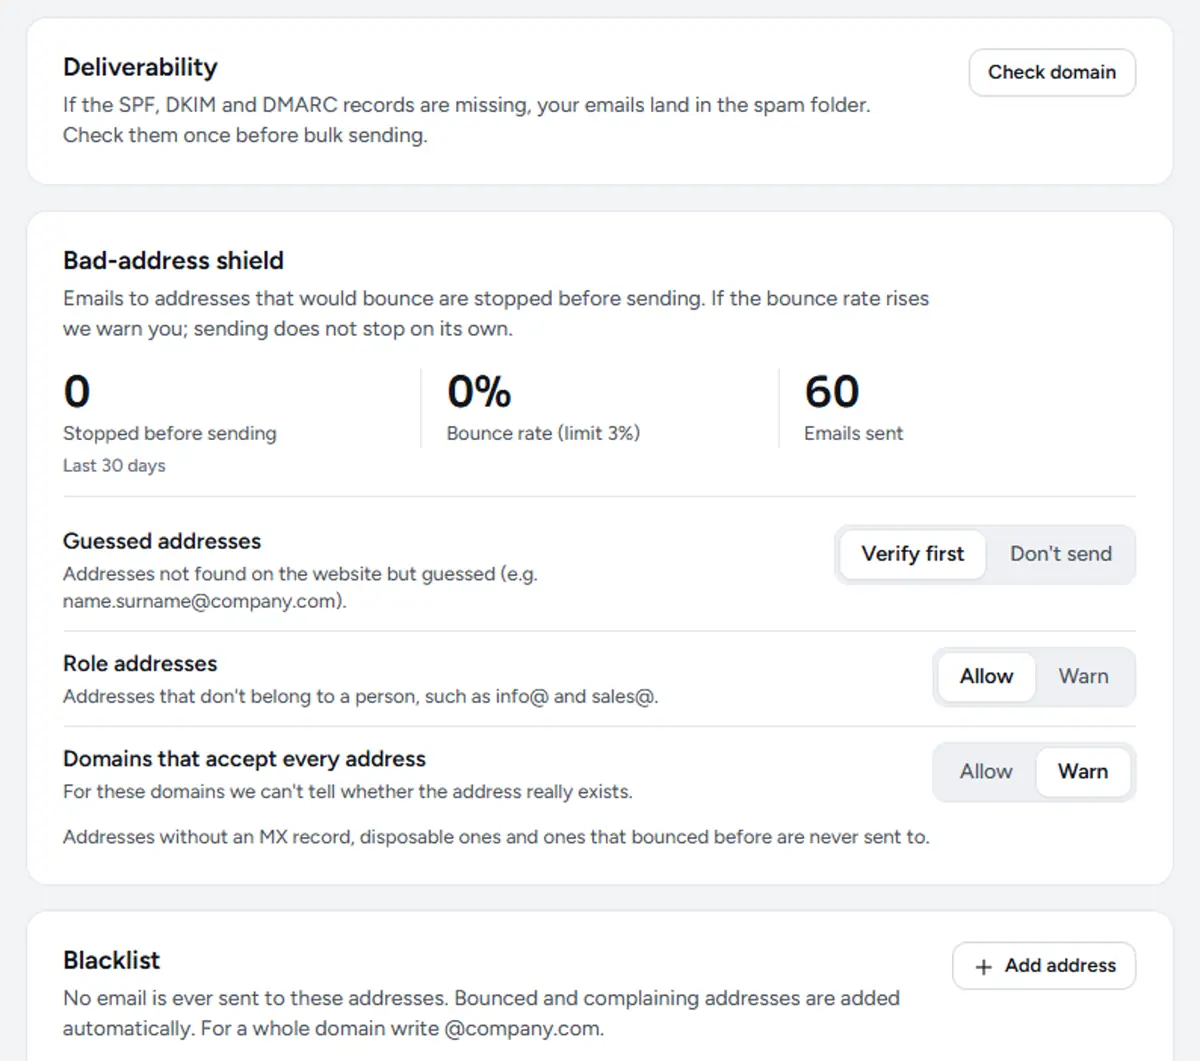The height and width of the screenshot is (1061, 1200).
Task: Click the Emails sent label
Action: click(853, 433)
